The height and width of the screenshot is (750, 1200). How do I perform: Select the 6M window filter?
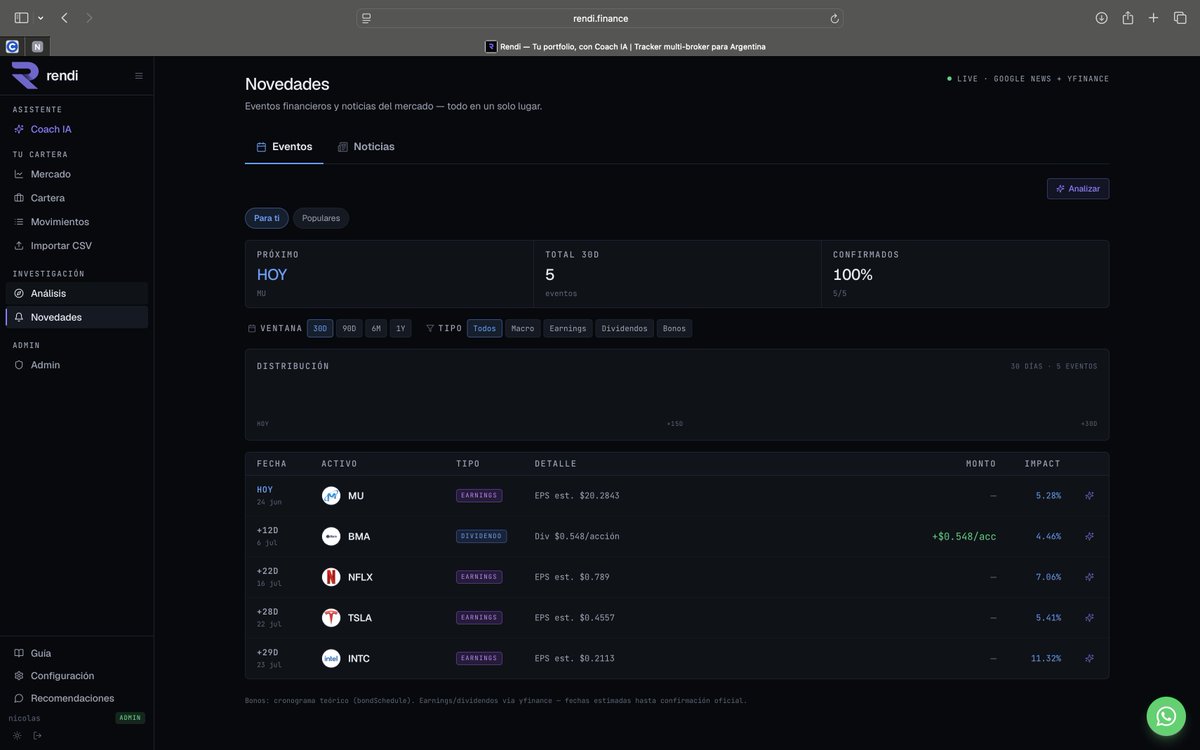376,328
